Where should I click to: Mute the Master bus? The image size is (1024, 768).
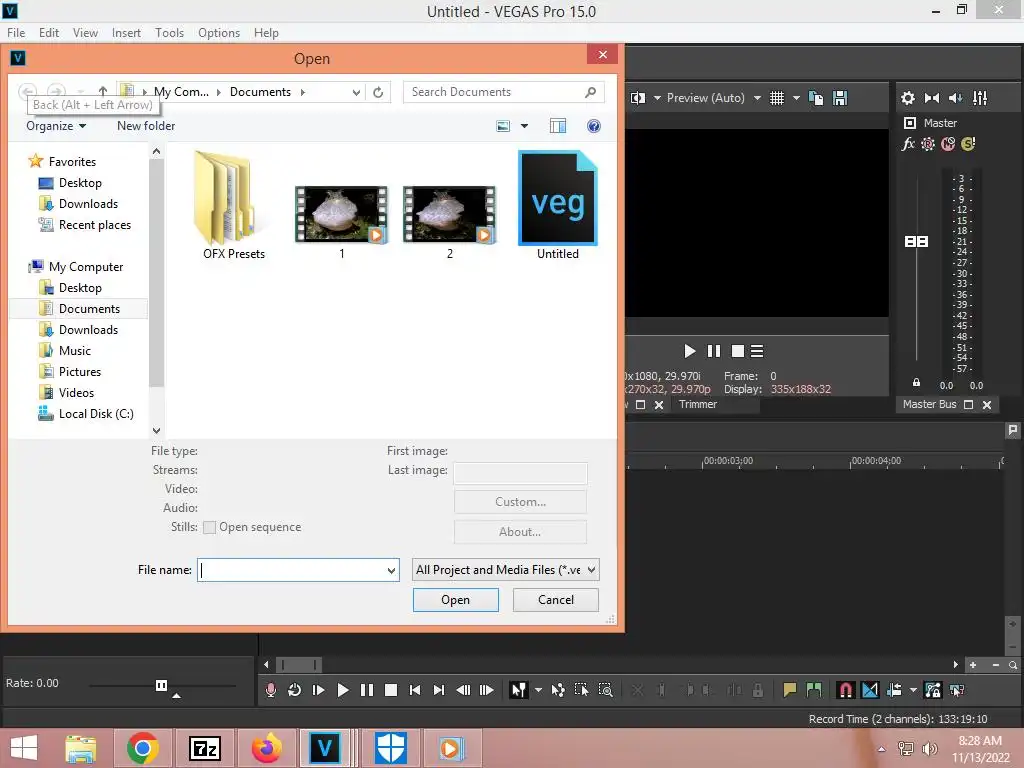coord(948,144)
